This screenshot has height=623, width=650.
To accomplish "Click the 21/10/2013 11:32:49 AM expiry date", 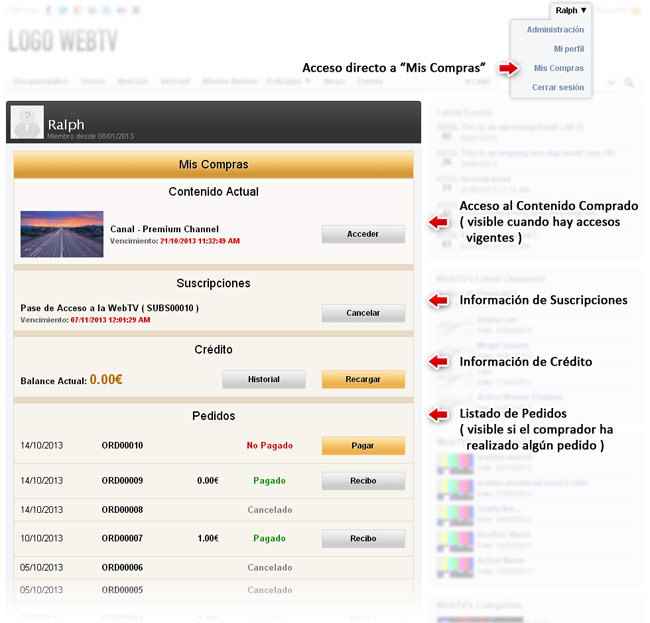I will click(x=200, y=241).
